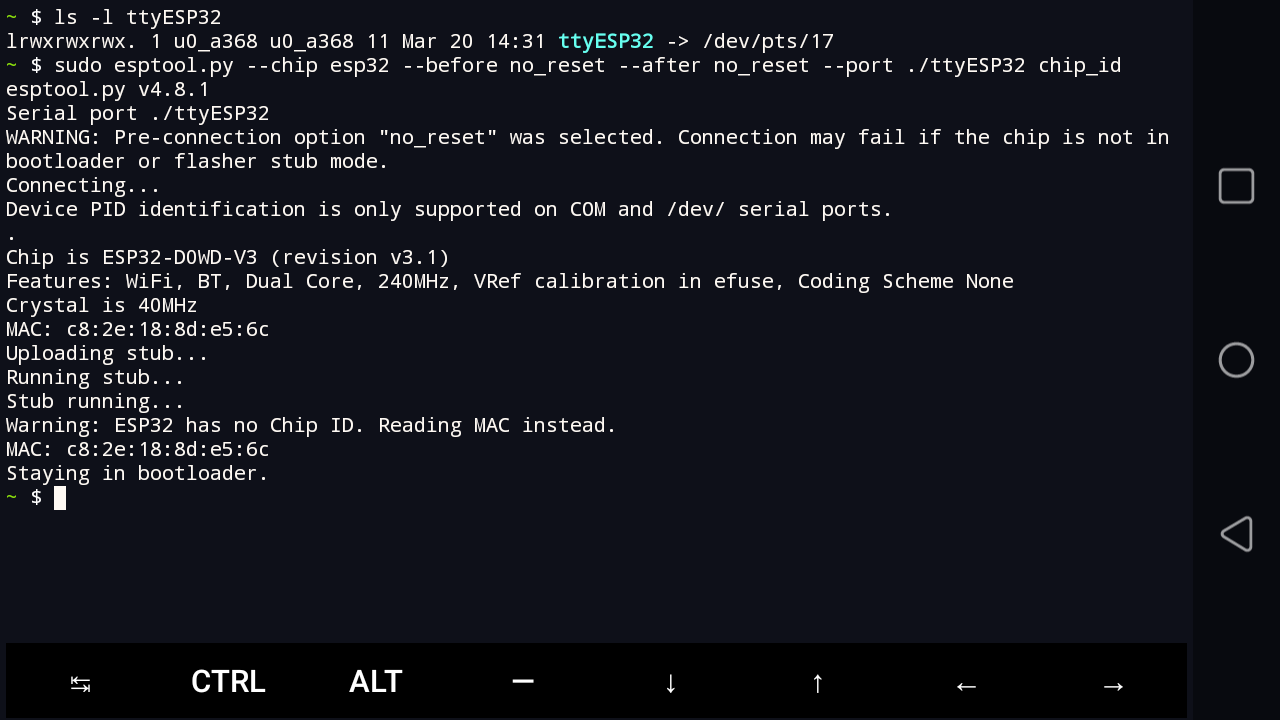The width and height of the screenshot is (1280, 720).
Task: Tap the Android back triangle button
Action: pos(1236,534)
